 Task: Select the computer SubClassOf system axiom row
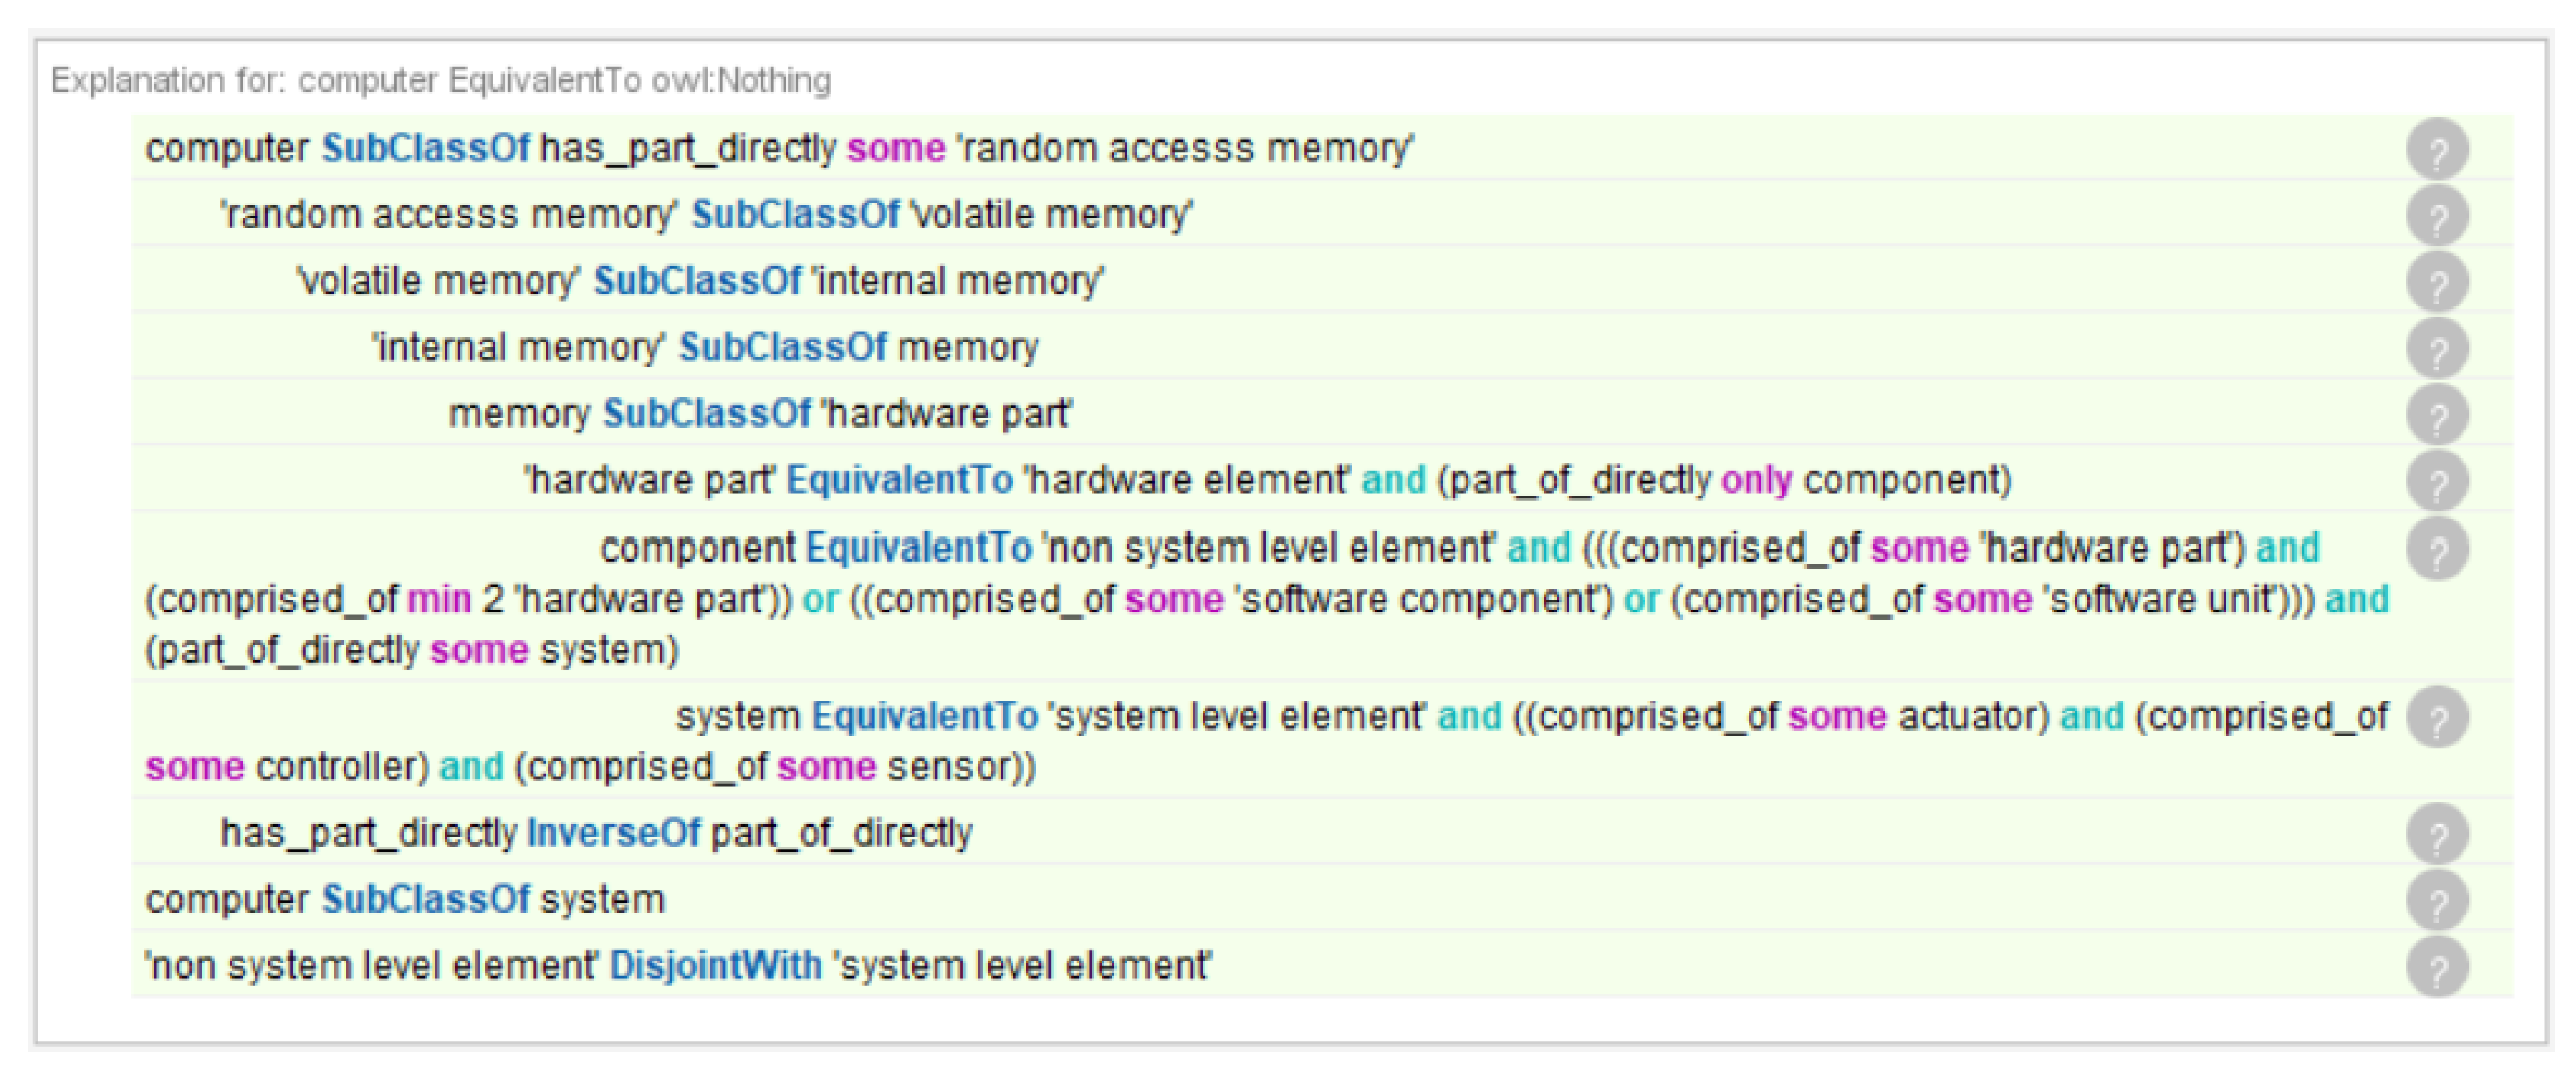[x=1322, y=899]
